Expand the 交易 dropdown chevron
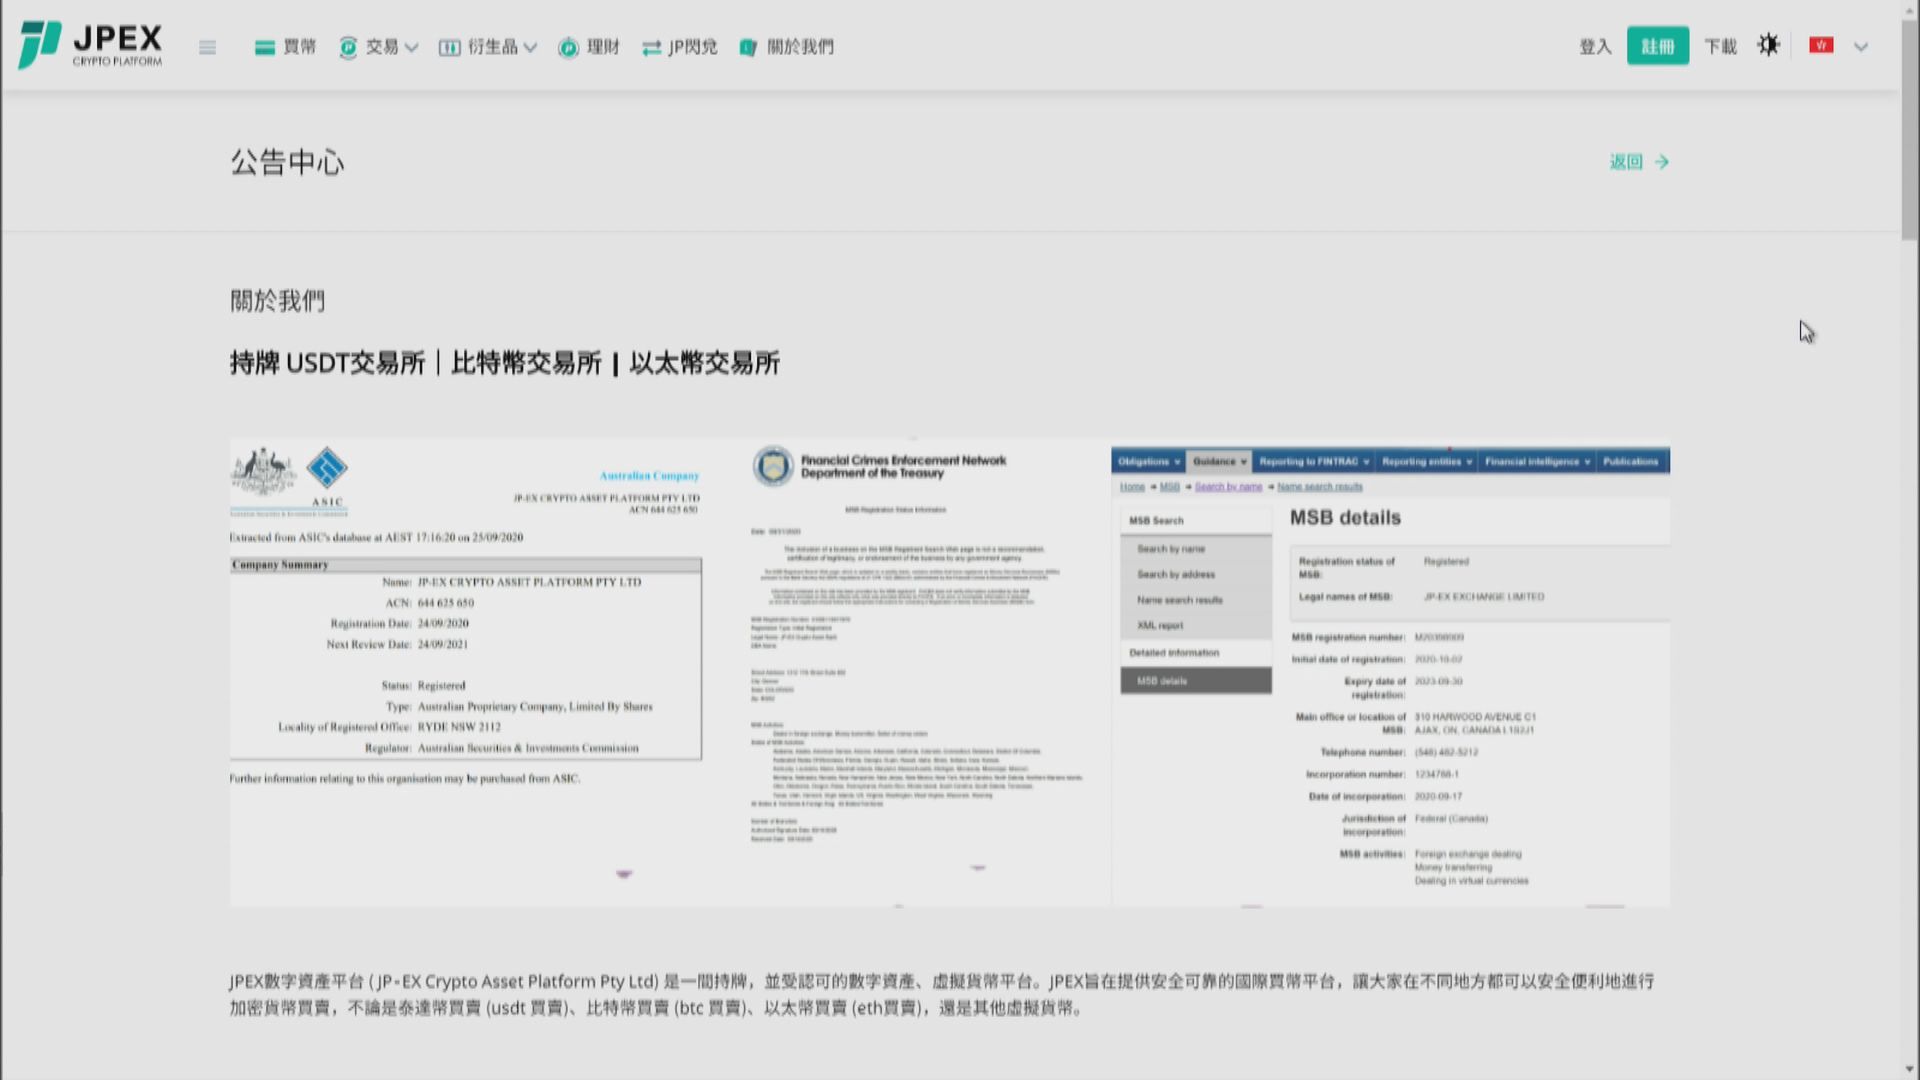 click(410, 47)
